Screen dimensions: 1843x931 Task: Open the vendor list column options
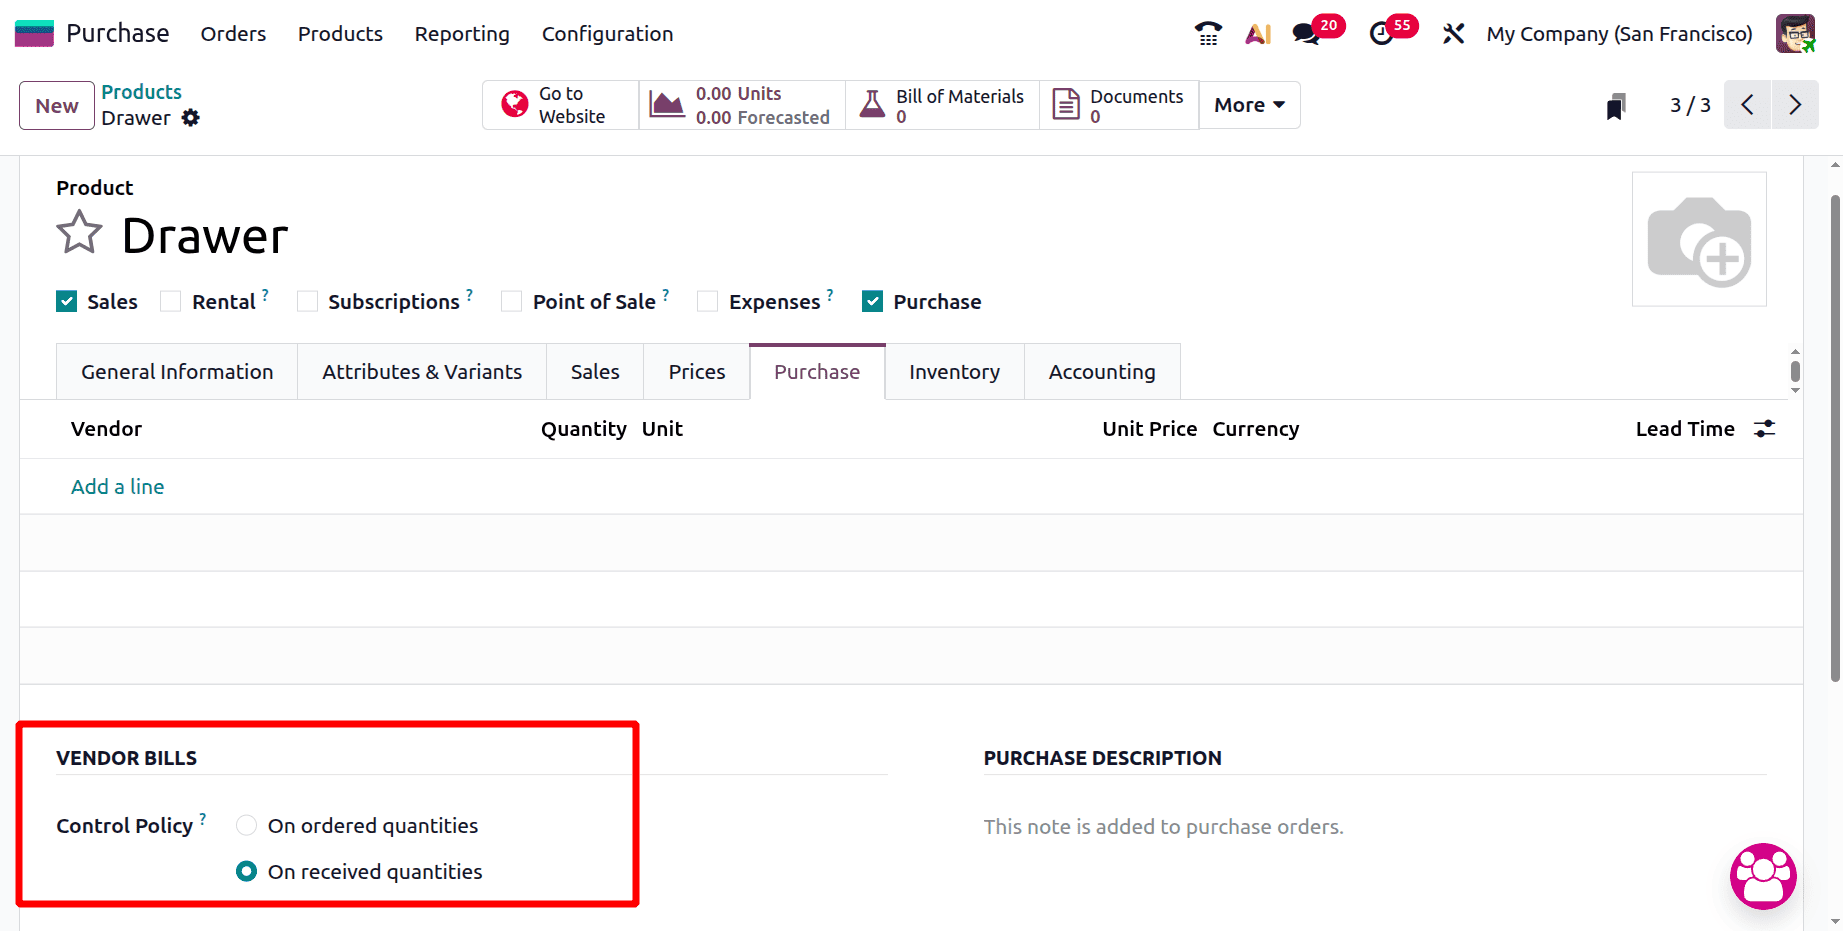[1764, 428]
